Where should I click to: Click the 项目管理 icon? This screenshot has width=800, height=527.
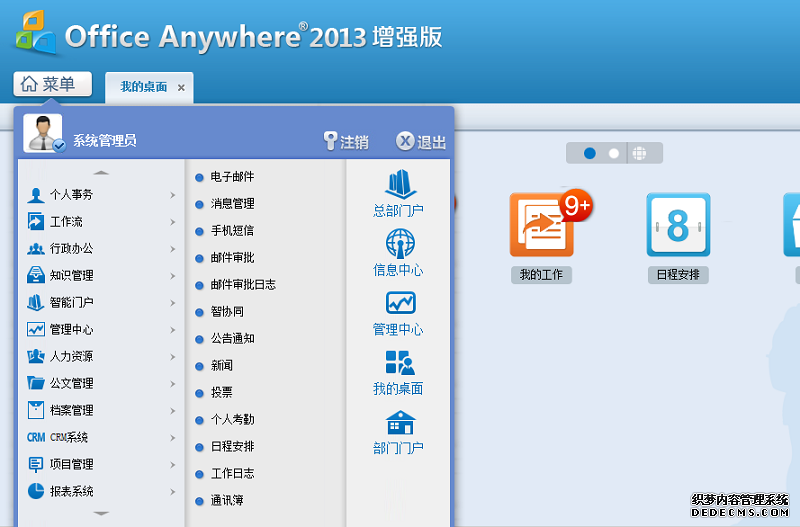coord(36,464)
